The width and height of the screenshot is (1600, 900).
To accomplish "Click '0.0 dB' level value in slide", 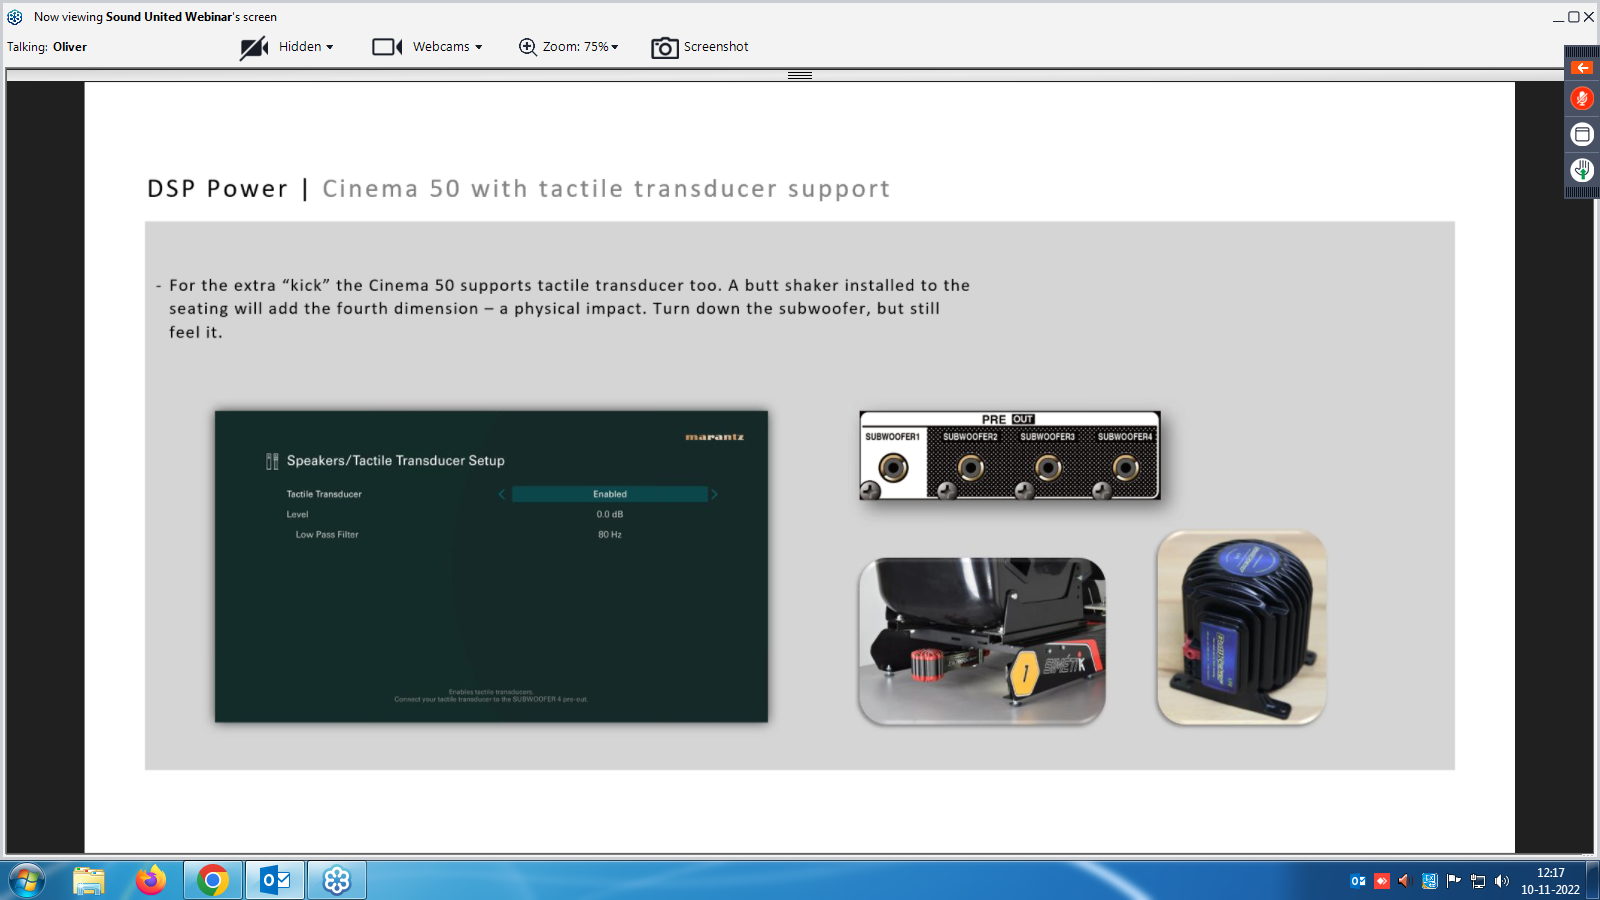I will [x=610, y=514].
